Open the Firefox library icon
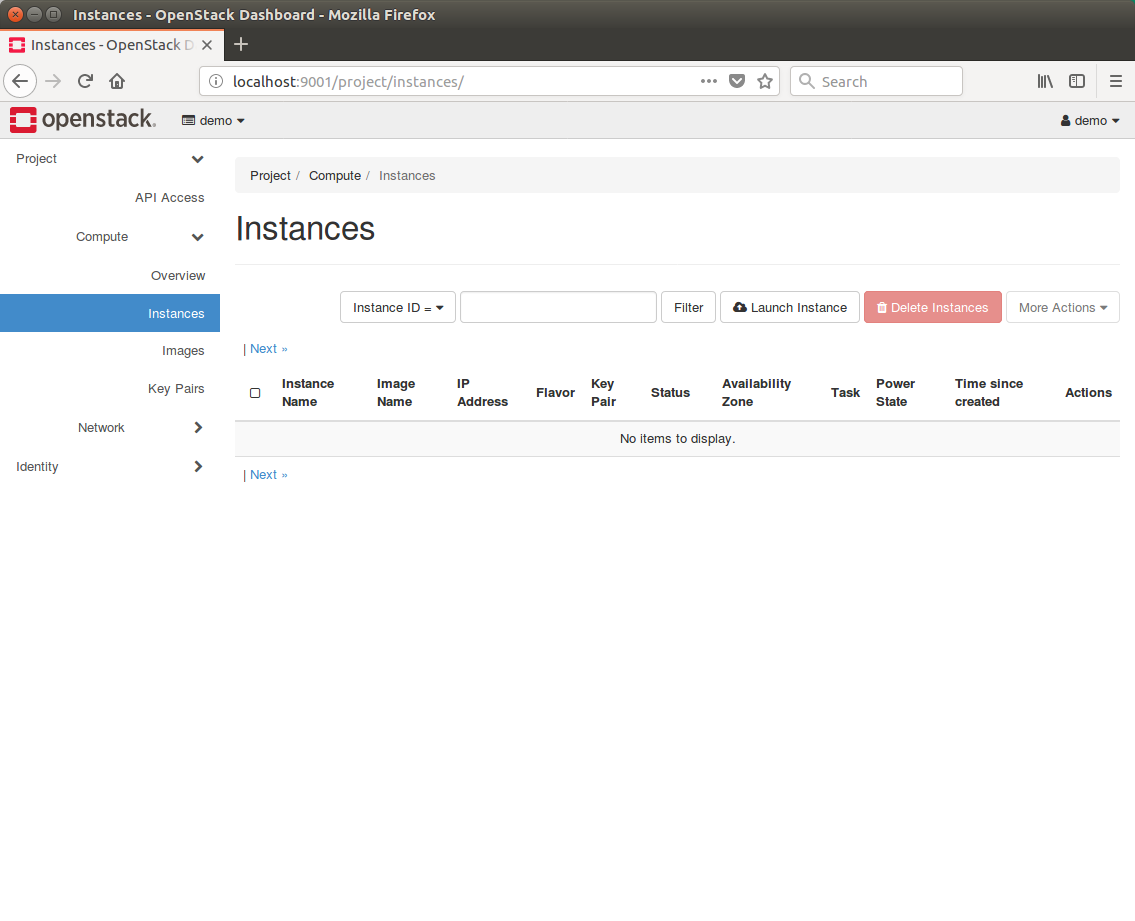 click(x=1045, y=81)
